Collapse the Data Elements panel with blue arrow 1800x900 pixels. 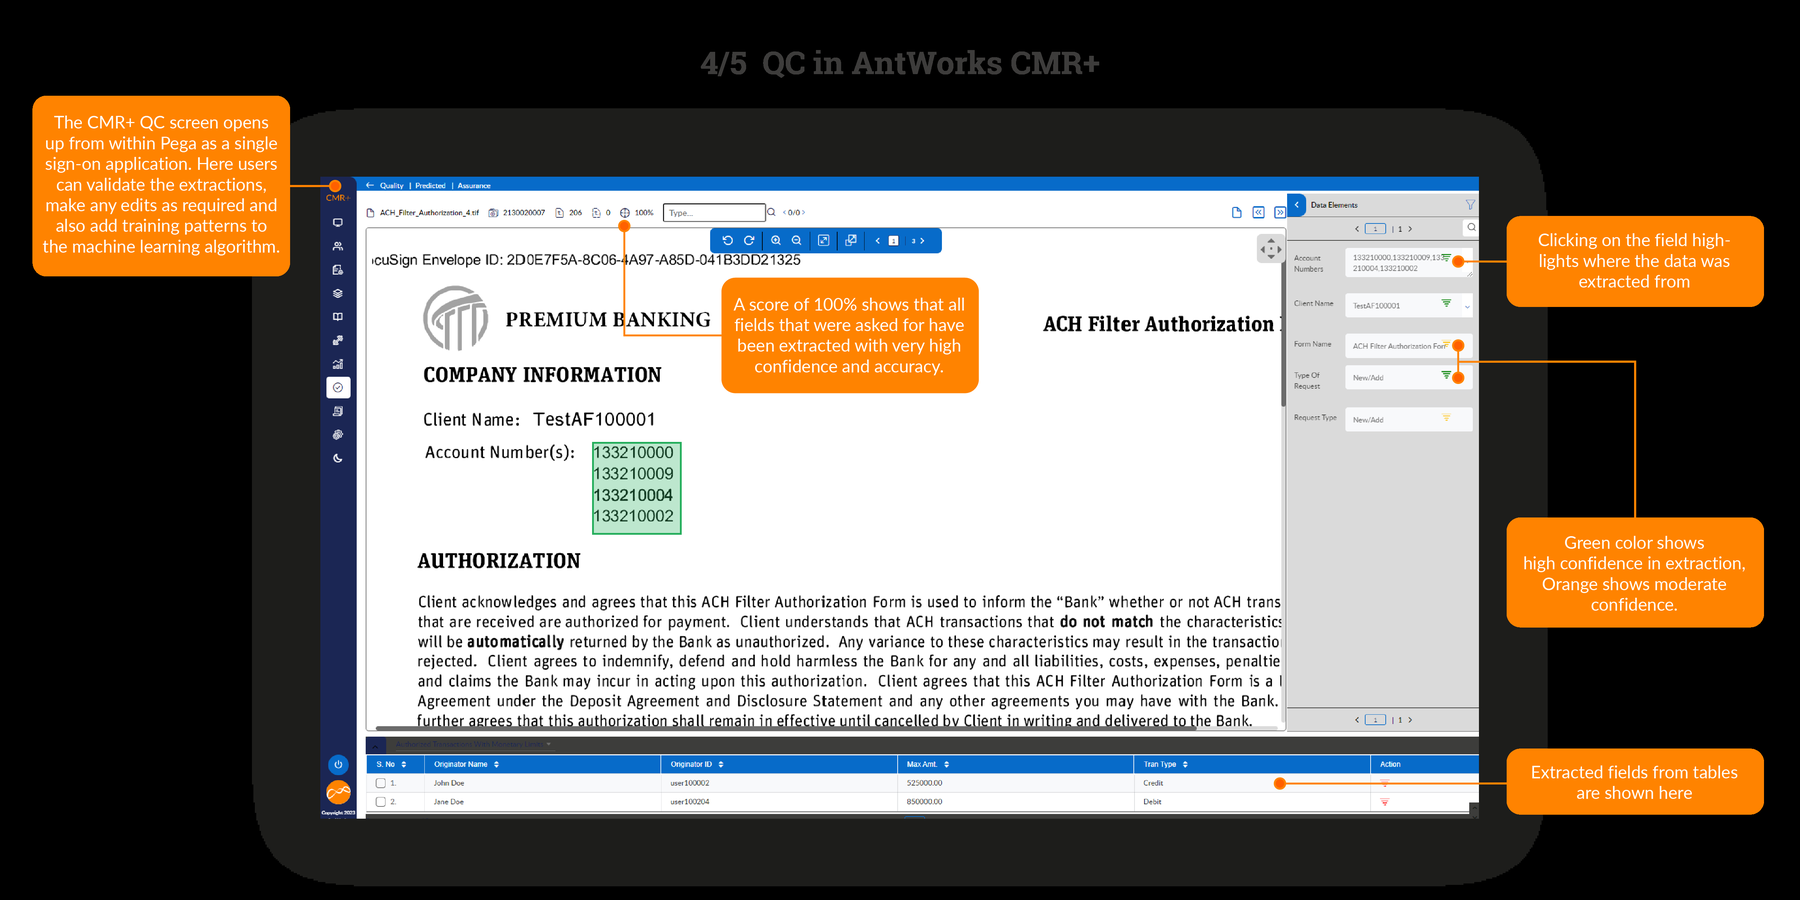tap(1297, 204)
